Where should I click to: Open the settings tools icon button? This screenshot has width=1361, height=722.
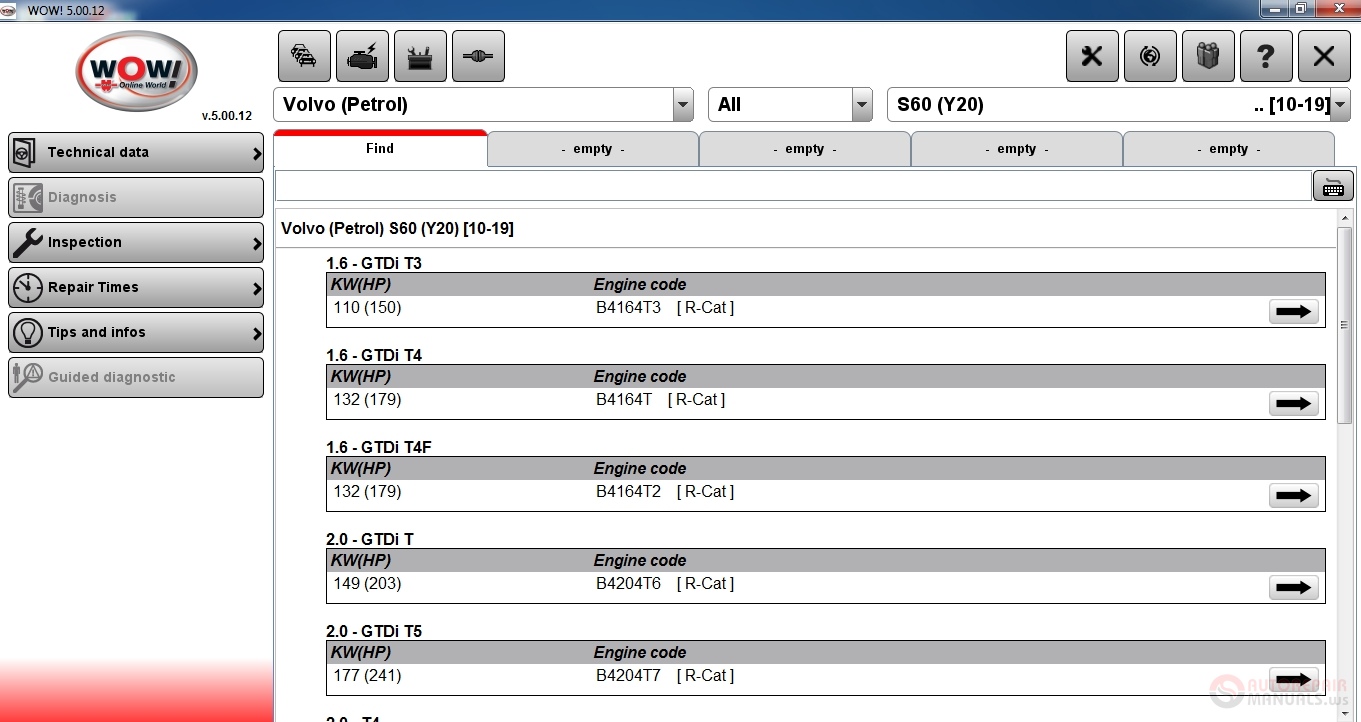(x=1092, y=56)
